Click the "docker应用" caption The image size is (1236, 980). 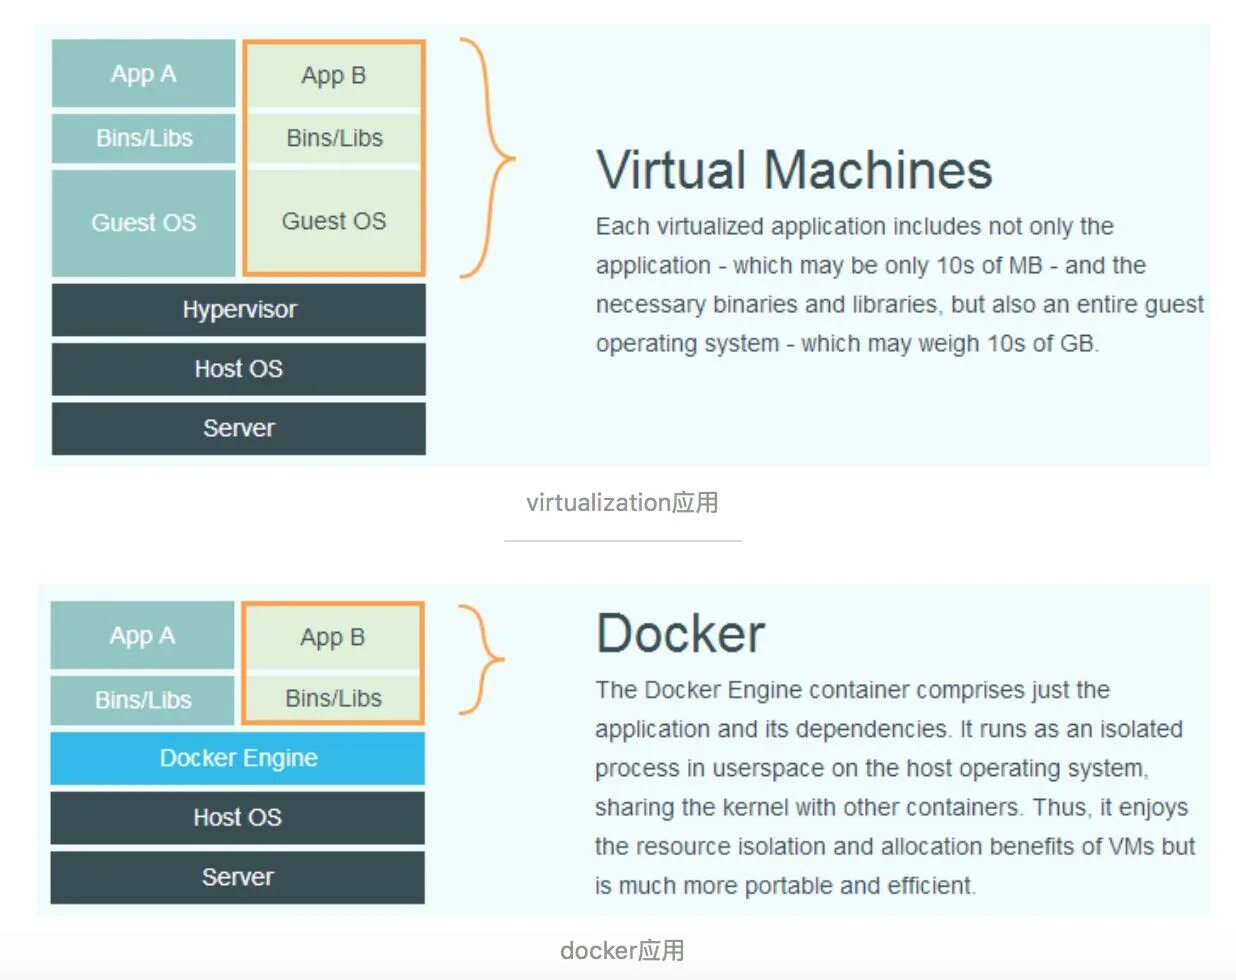(x=622, y=950)
